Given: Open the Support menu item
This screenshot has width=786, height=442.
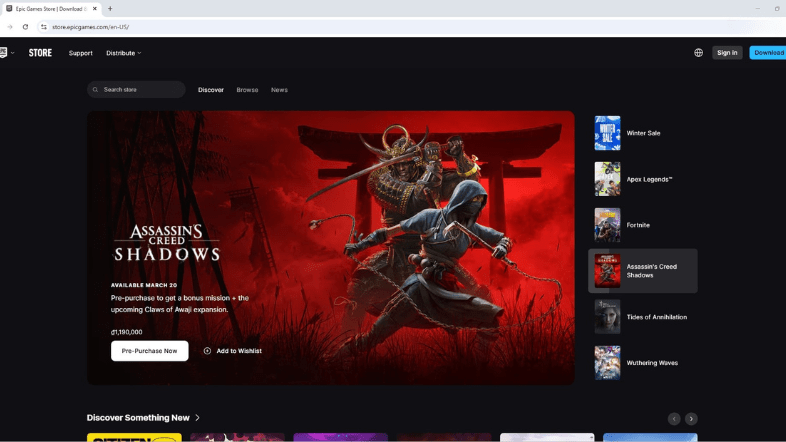Looking at the screenshot, I should coord(81,53).
